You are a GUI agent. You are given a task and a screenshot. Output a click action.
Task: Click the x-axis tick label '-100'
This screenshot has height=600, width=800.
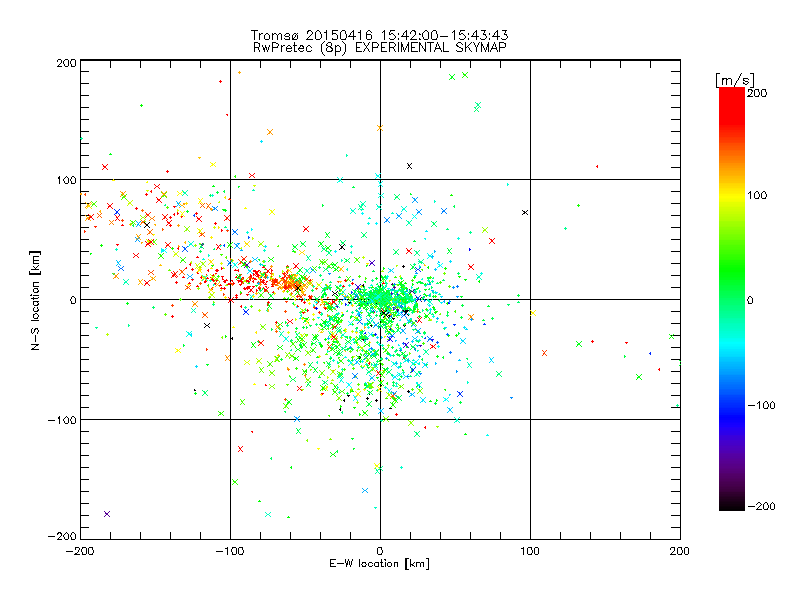pyautogui.click(x=230, y=551)
